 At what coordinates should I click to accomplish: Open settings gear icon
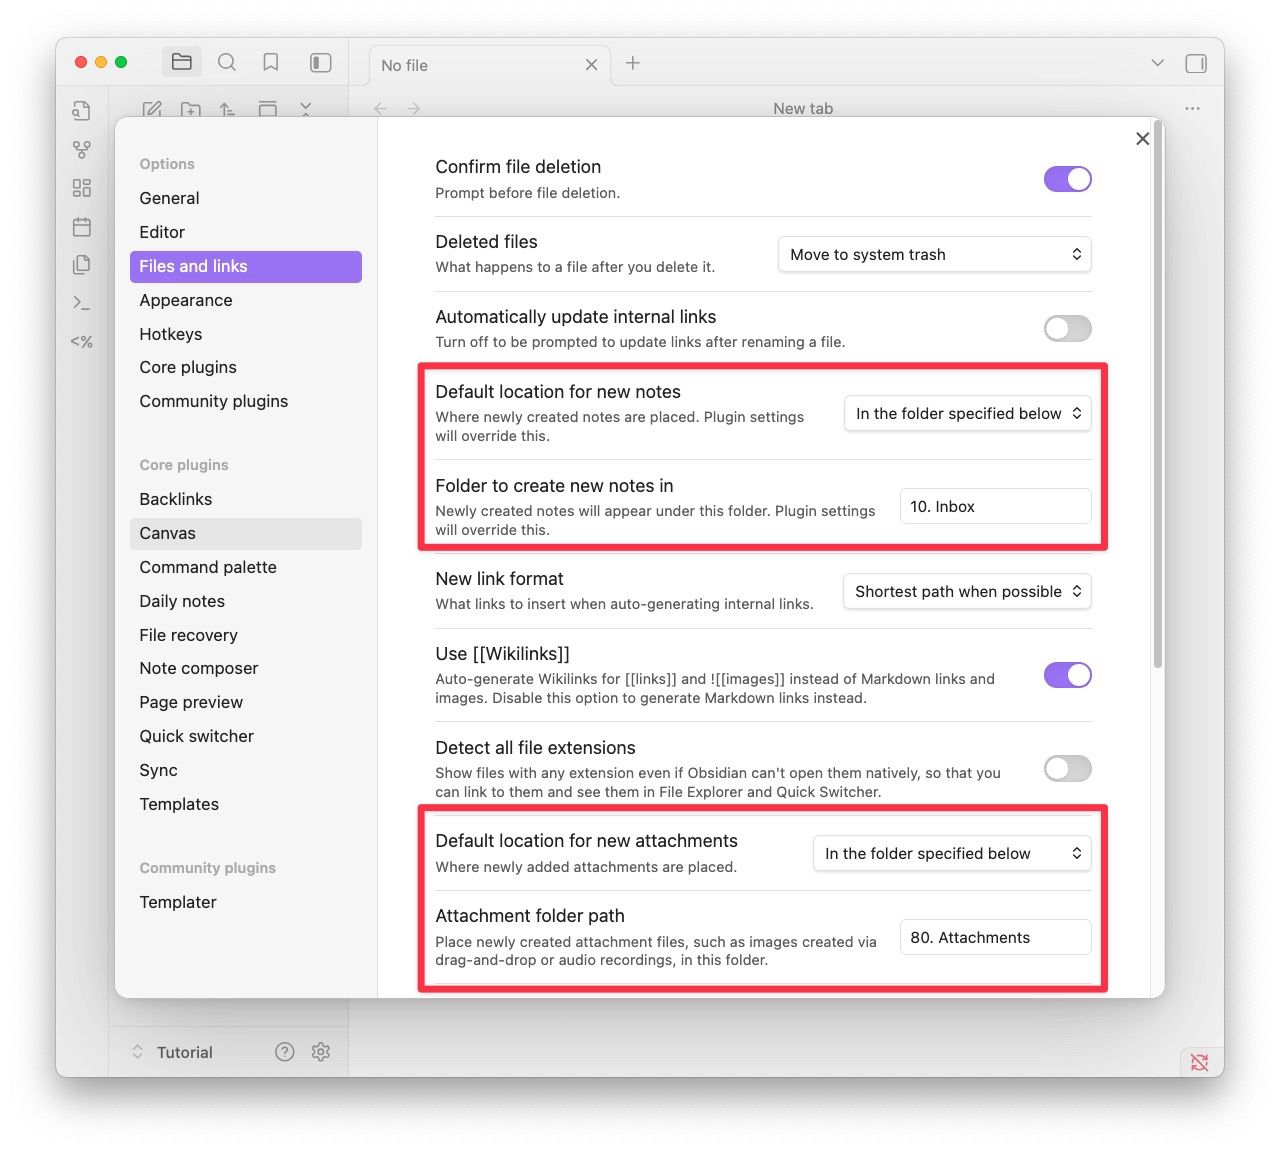click(321, 1052)
